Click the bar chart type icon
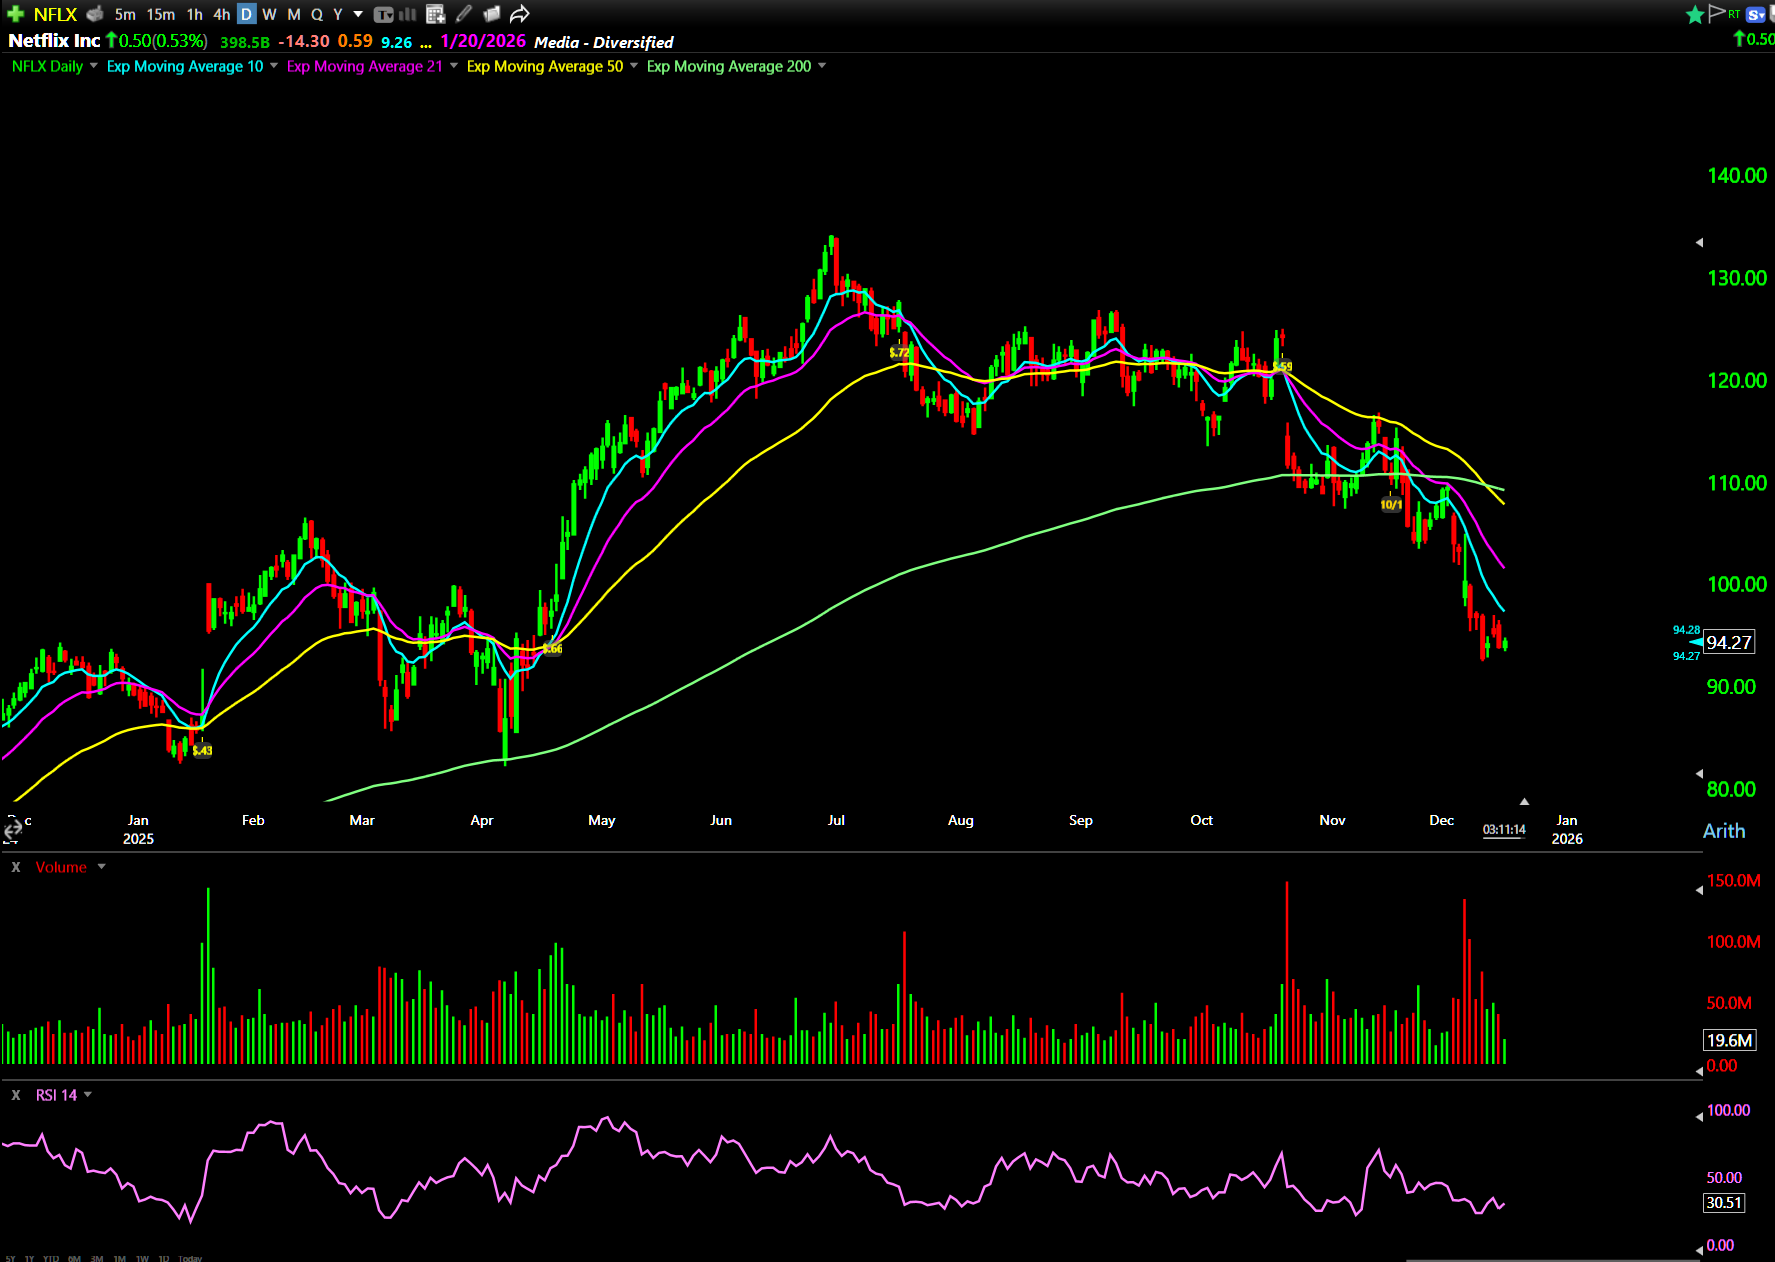 pyautogui.click(x=408, y=14)
